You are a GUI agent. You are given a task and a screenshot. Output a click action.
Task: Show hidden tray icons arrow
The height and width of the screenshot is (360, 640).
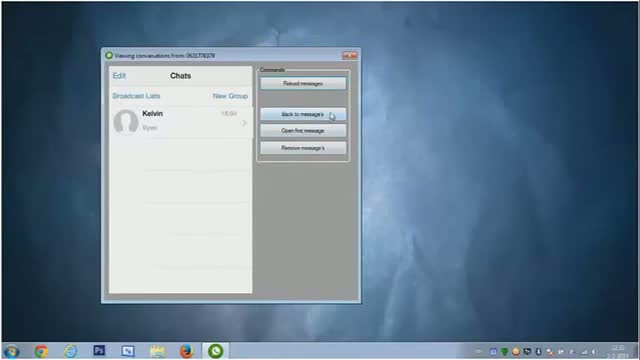tap(479, 351)
